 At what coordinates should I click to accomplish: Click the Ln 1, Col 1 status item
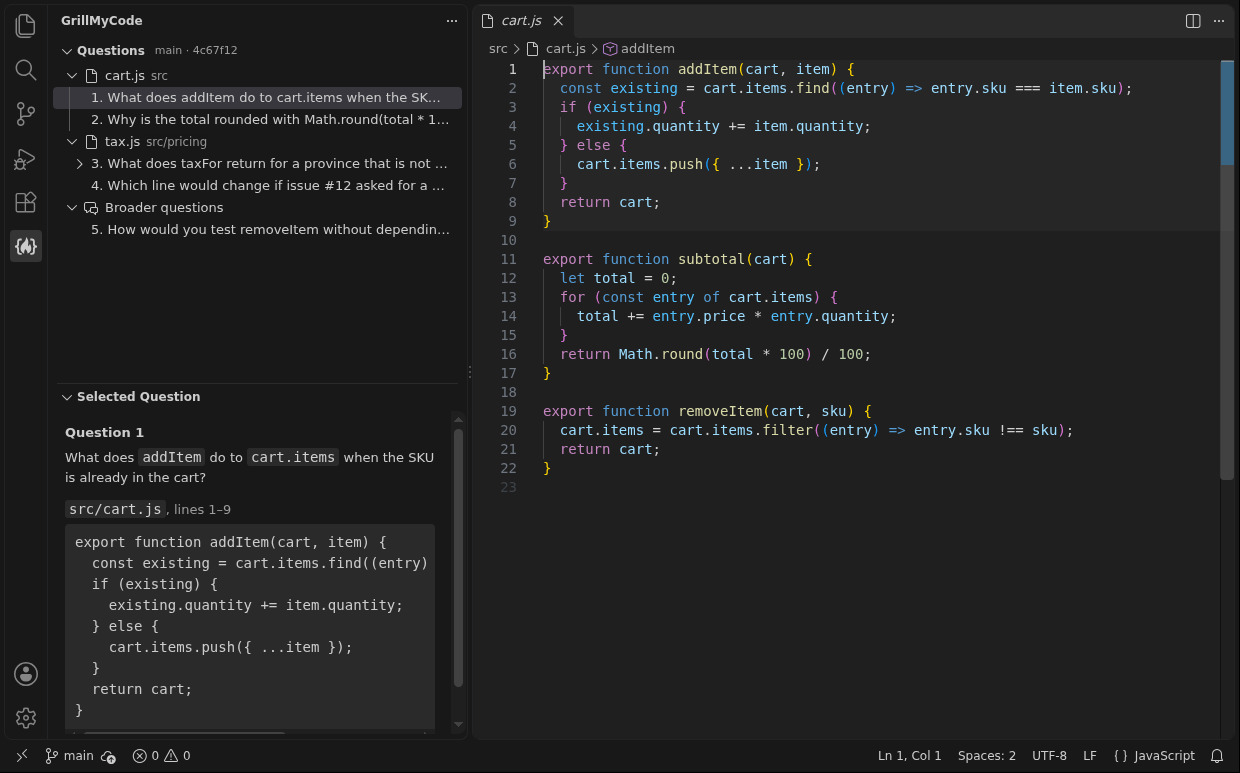coord(910,756)
